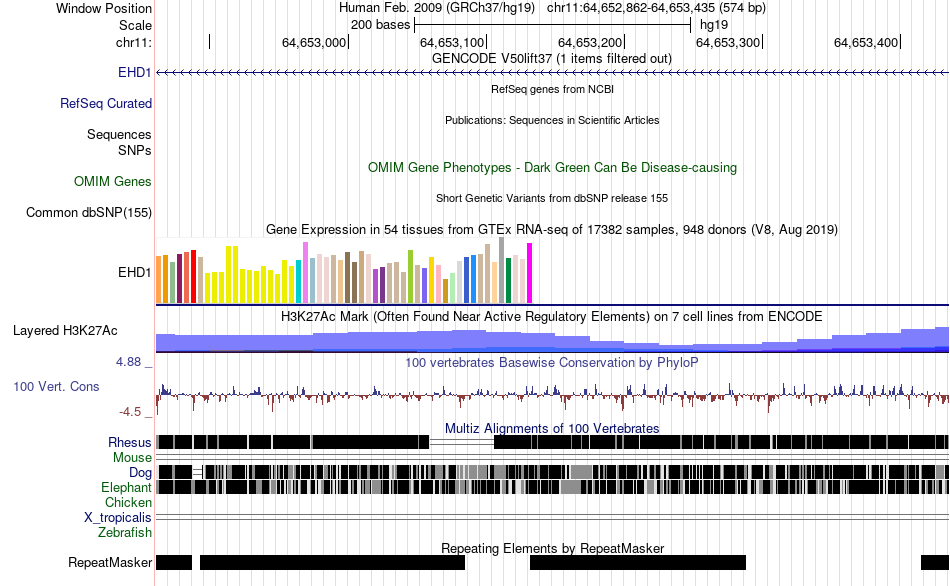Select the 64,653,300 ruler coordinate
The height and width of the screenshot is (586, 950).
click(728, 42)
